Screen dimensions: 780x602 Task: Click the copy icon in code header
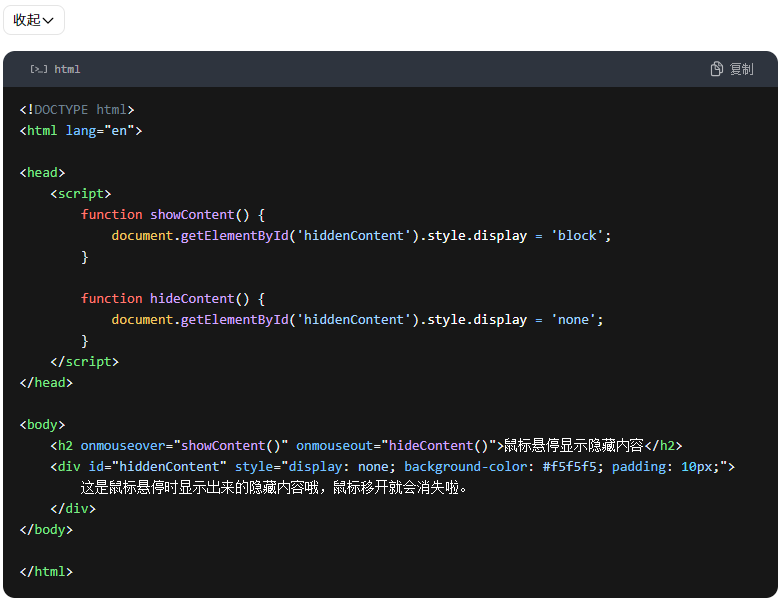tap(716, 69)
